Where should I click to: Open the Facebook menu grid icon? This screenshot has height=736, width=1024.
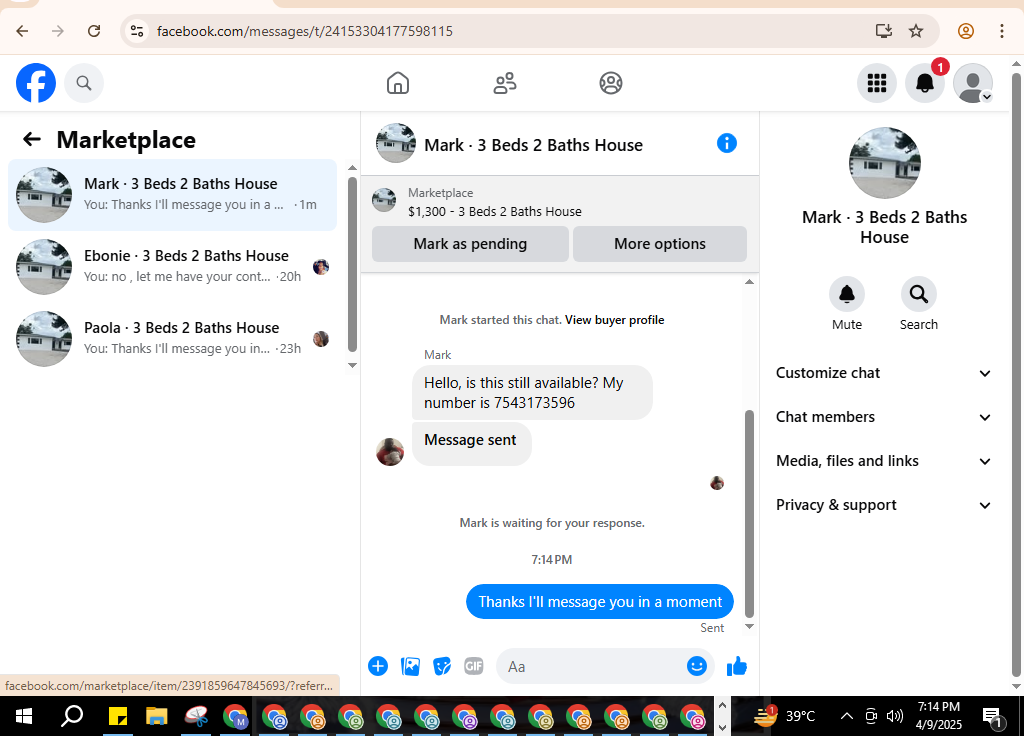tap(876, 83)
